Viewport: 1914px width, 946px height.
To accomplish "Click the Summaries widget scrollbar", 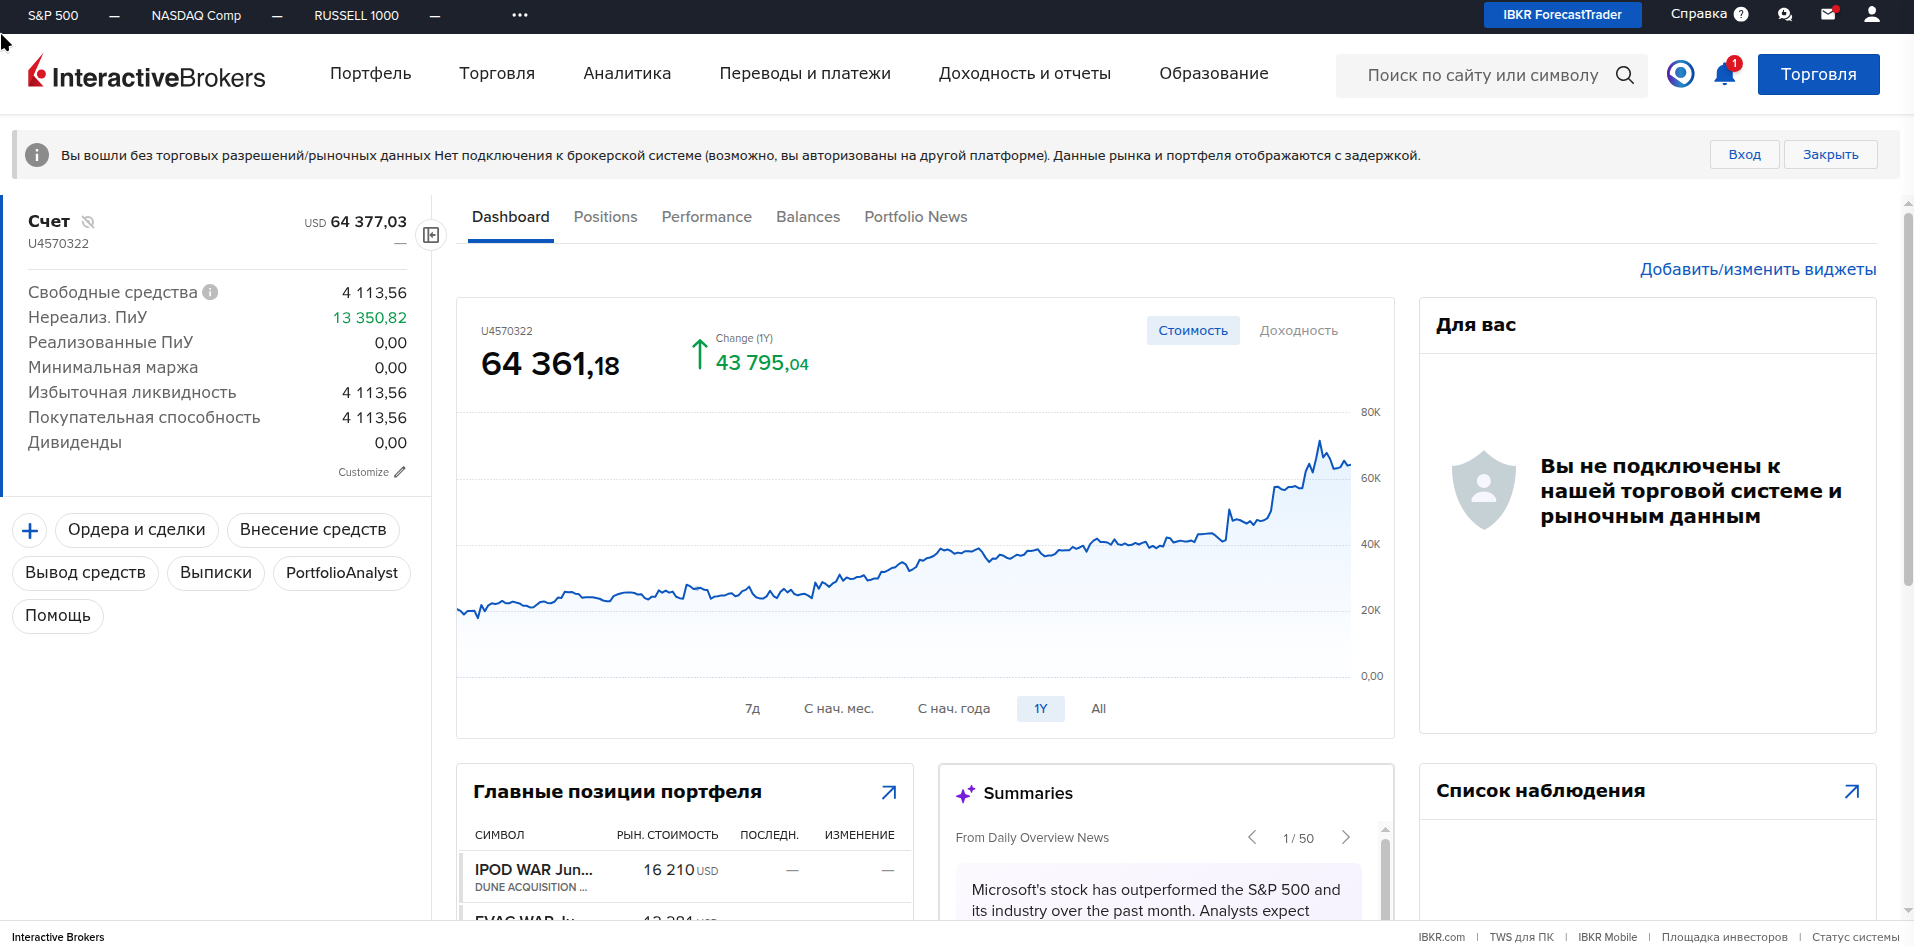I will 1385,878.
